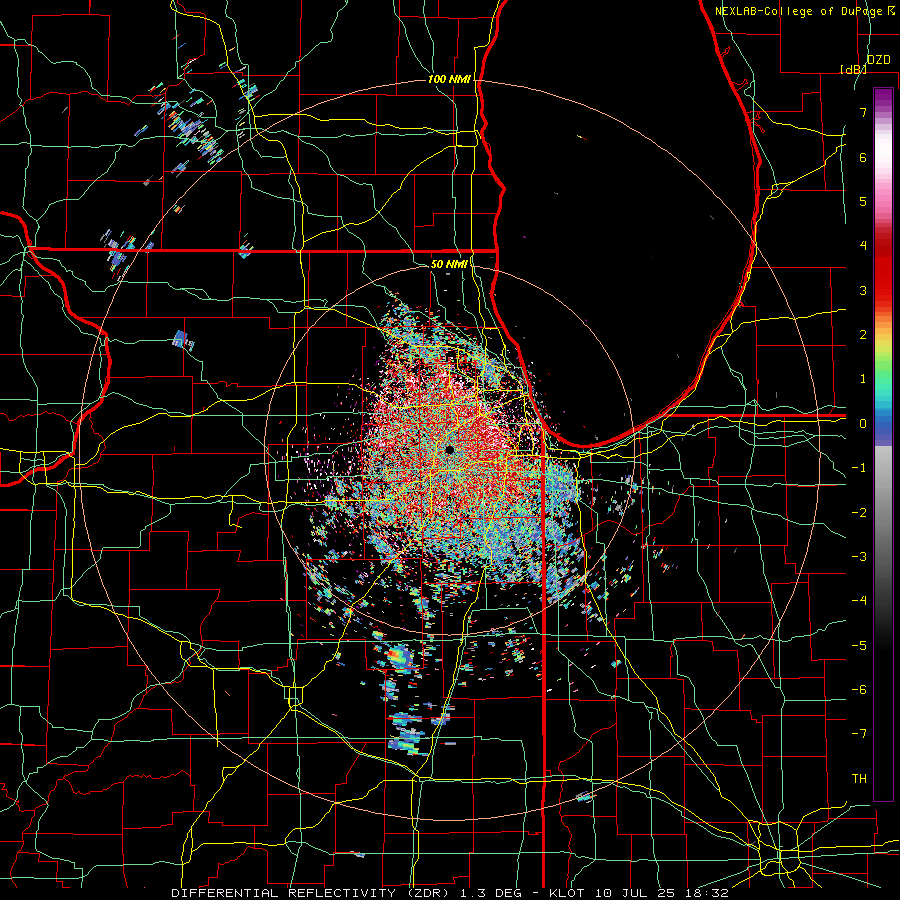Click the 5 value on color scale
The image size is (900, 900).
[863, 201]
